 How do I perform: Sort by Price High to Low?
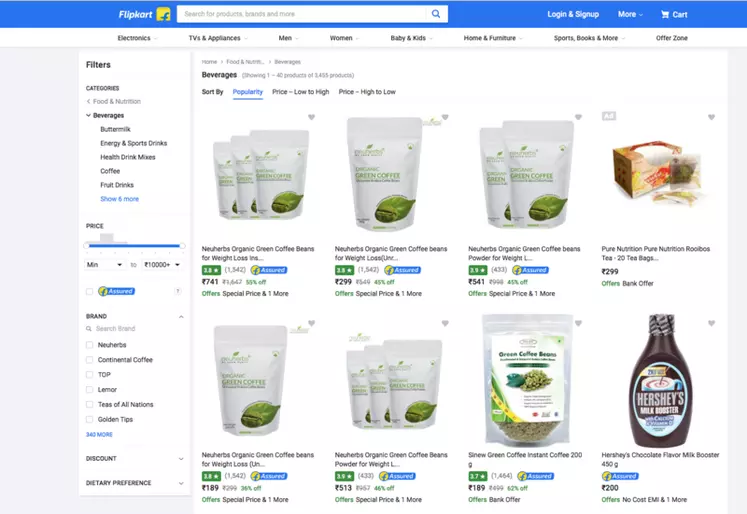click(x=367, y=92)
